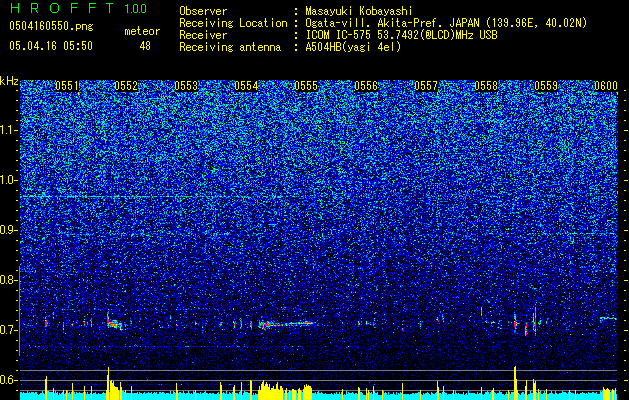Image resolution: width=629 pixels, height=400 pixels.
Task: Click the HROFFT 1.0.0 title text
Action: tap(78, 8)
